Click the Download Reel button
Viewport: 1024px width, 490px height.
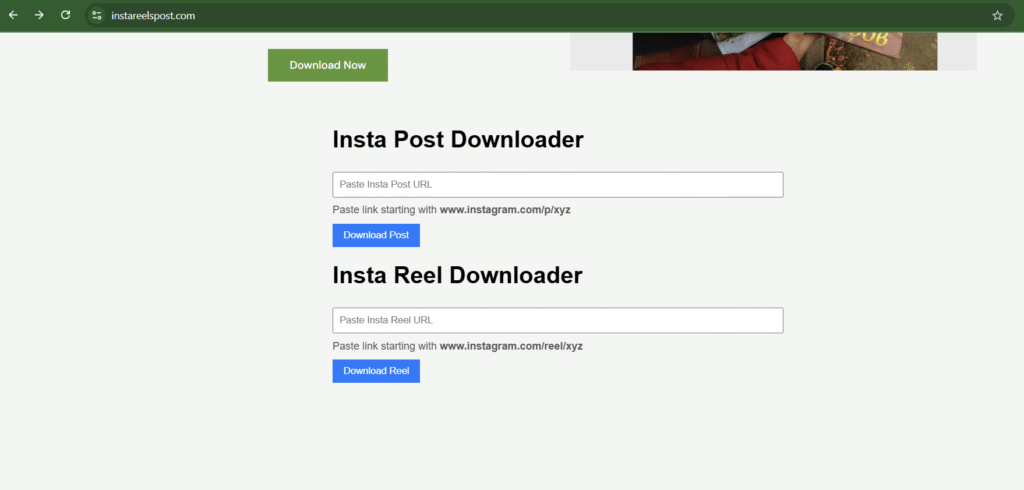[376, 371]
